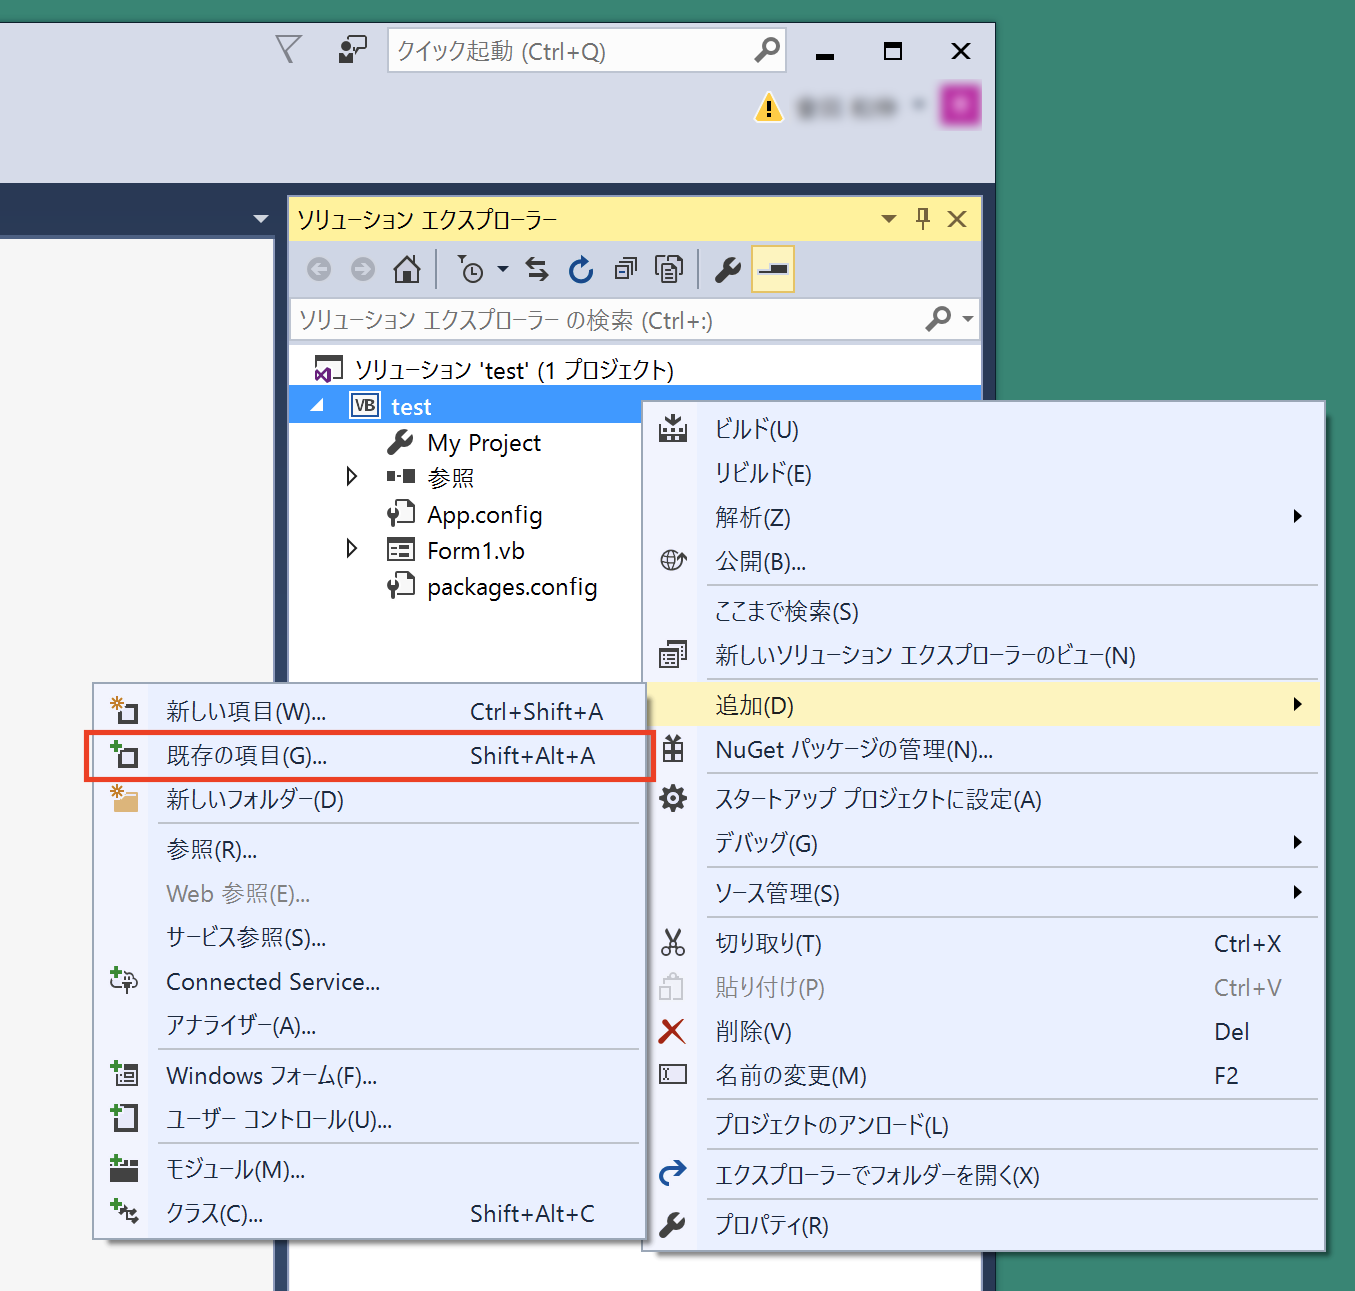Choose 公開(B)... menu item
Image resolution: width=1355 pixels, height=1291 pixels.
984,561
